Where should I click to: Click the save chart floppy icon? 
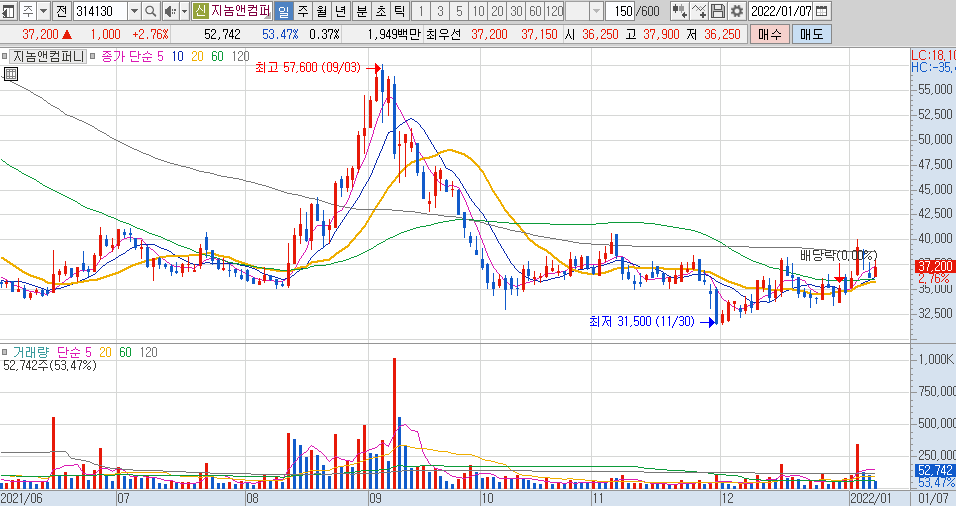718,10
